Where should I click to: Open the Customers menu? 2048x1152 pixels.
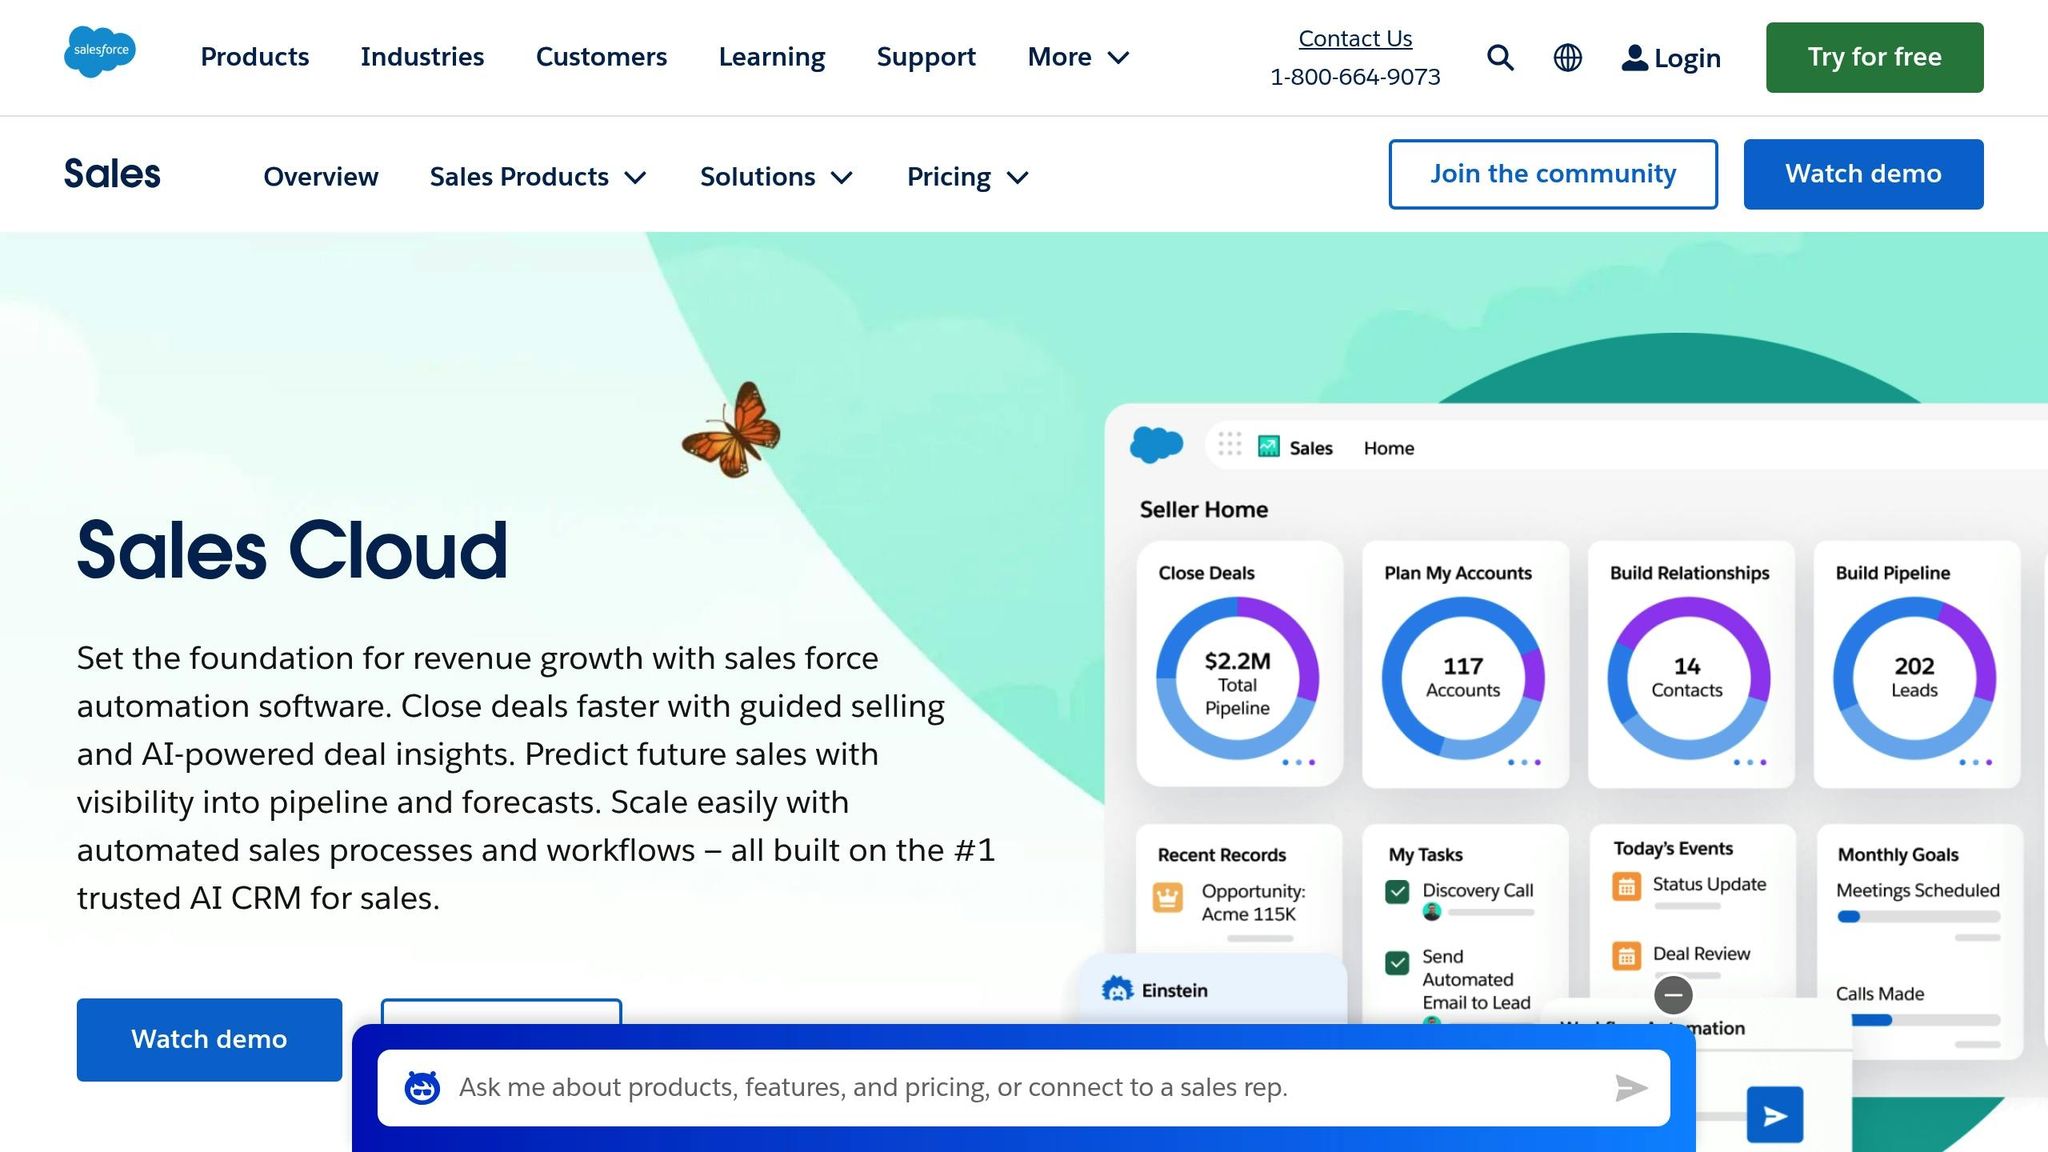tap(601, 57)
